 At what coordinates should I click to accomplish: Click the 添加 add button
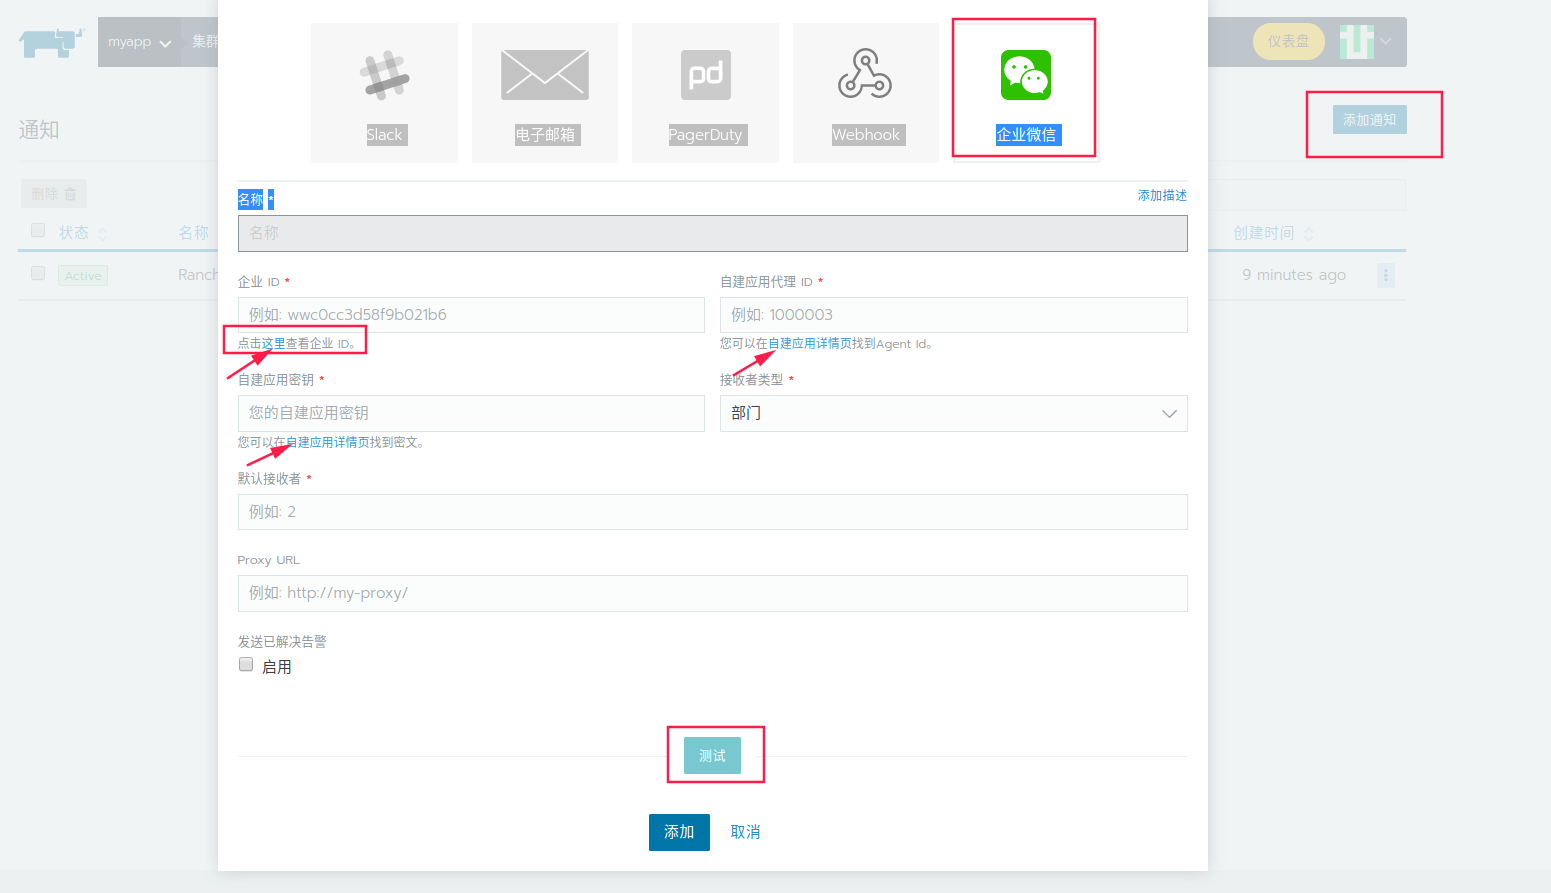679,832
